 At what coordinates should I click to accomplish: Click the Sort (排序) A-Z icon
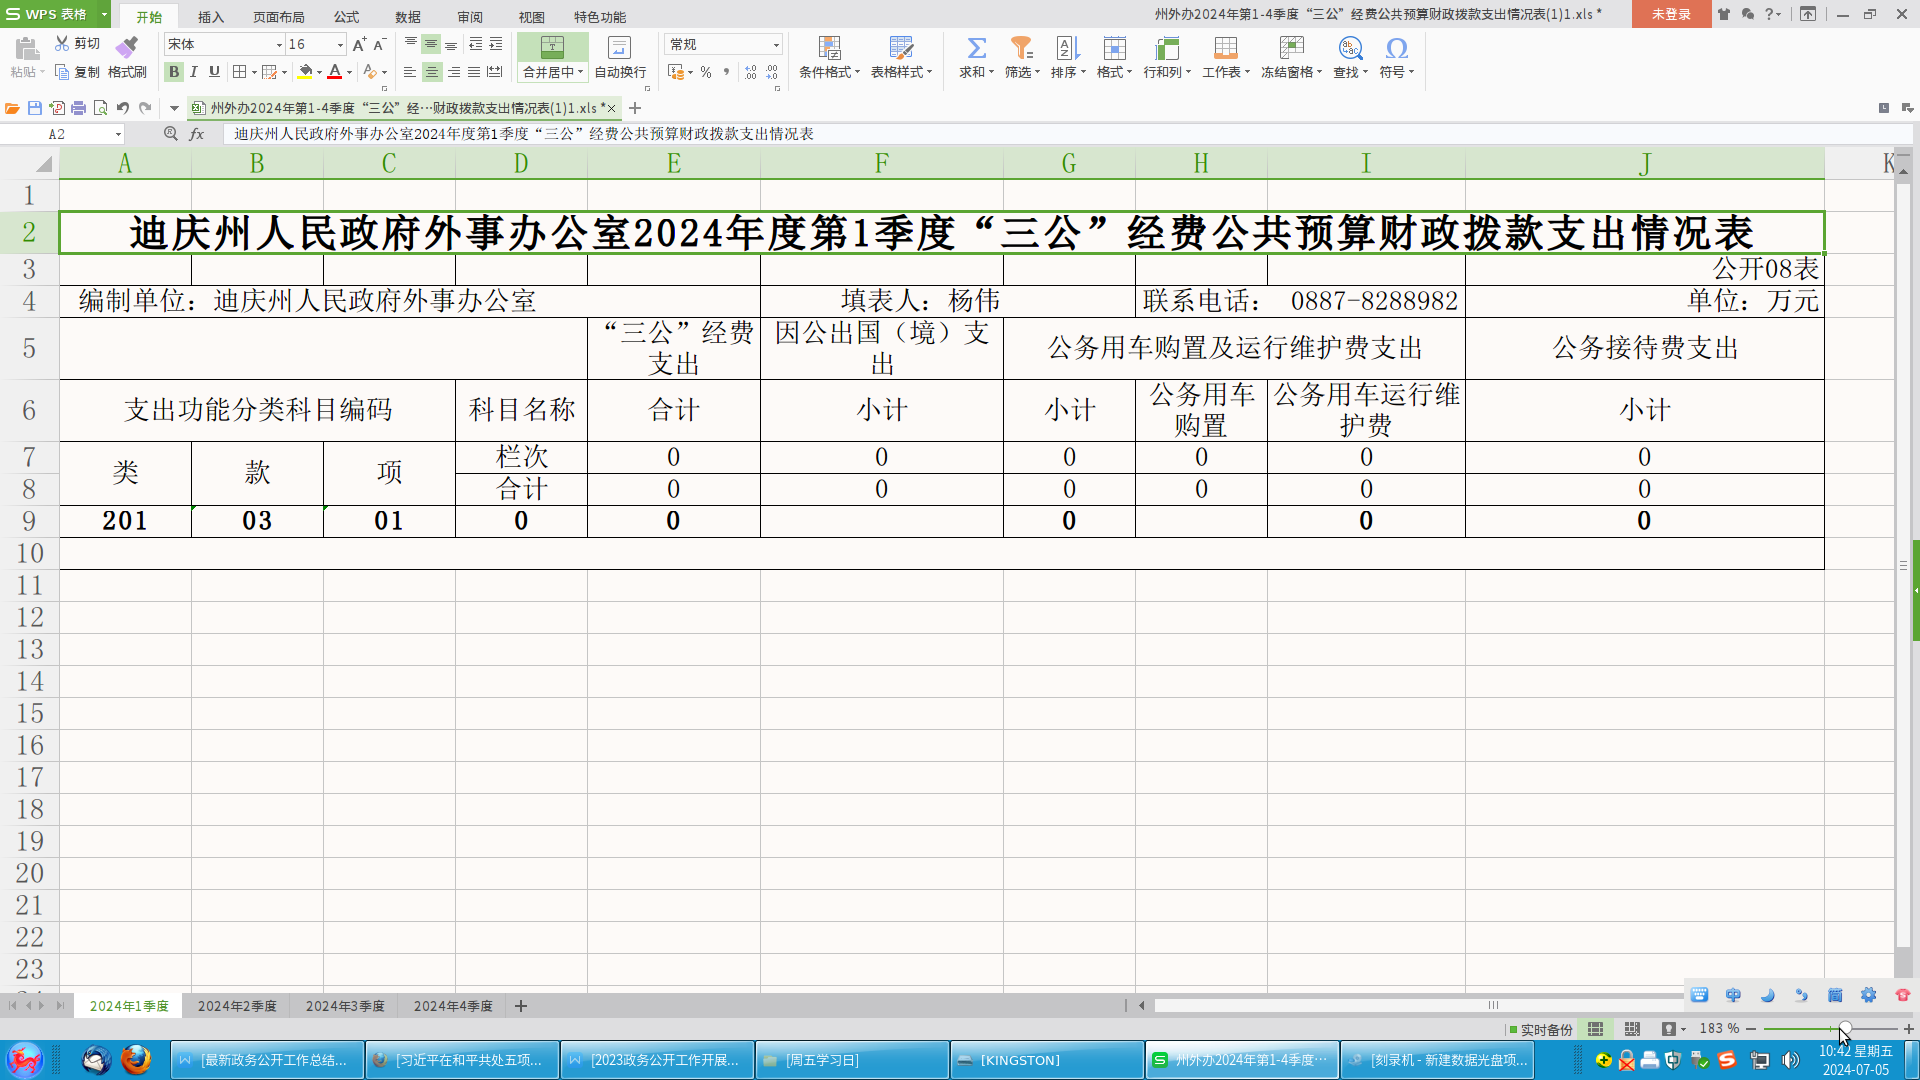tap(1066, 48)
